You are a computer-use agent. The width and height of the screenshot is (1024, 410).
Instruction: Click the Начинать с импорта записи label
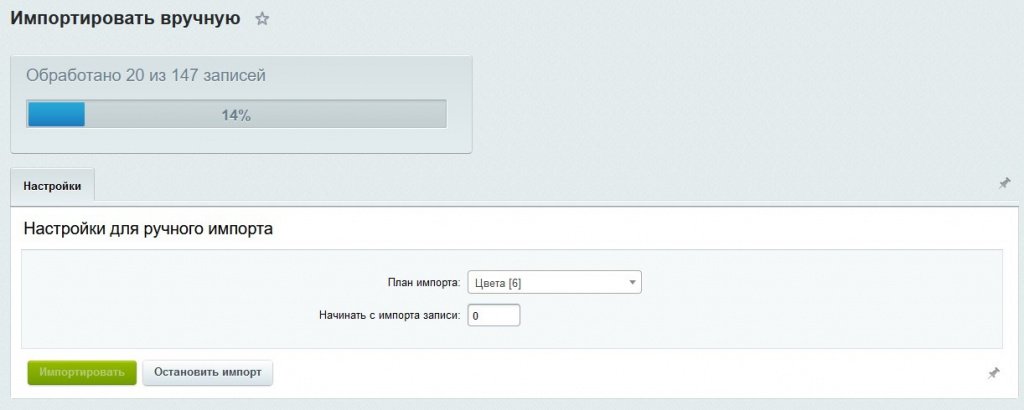click(x=388, y=316)
